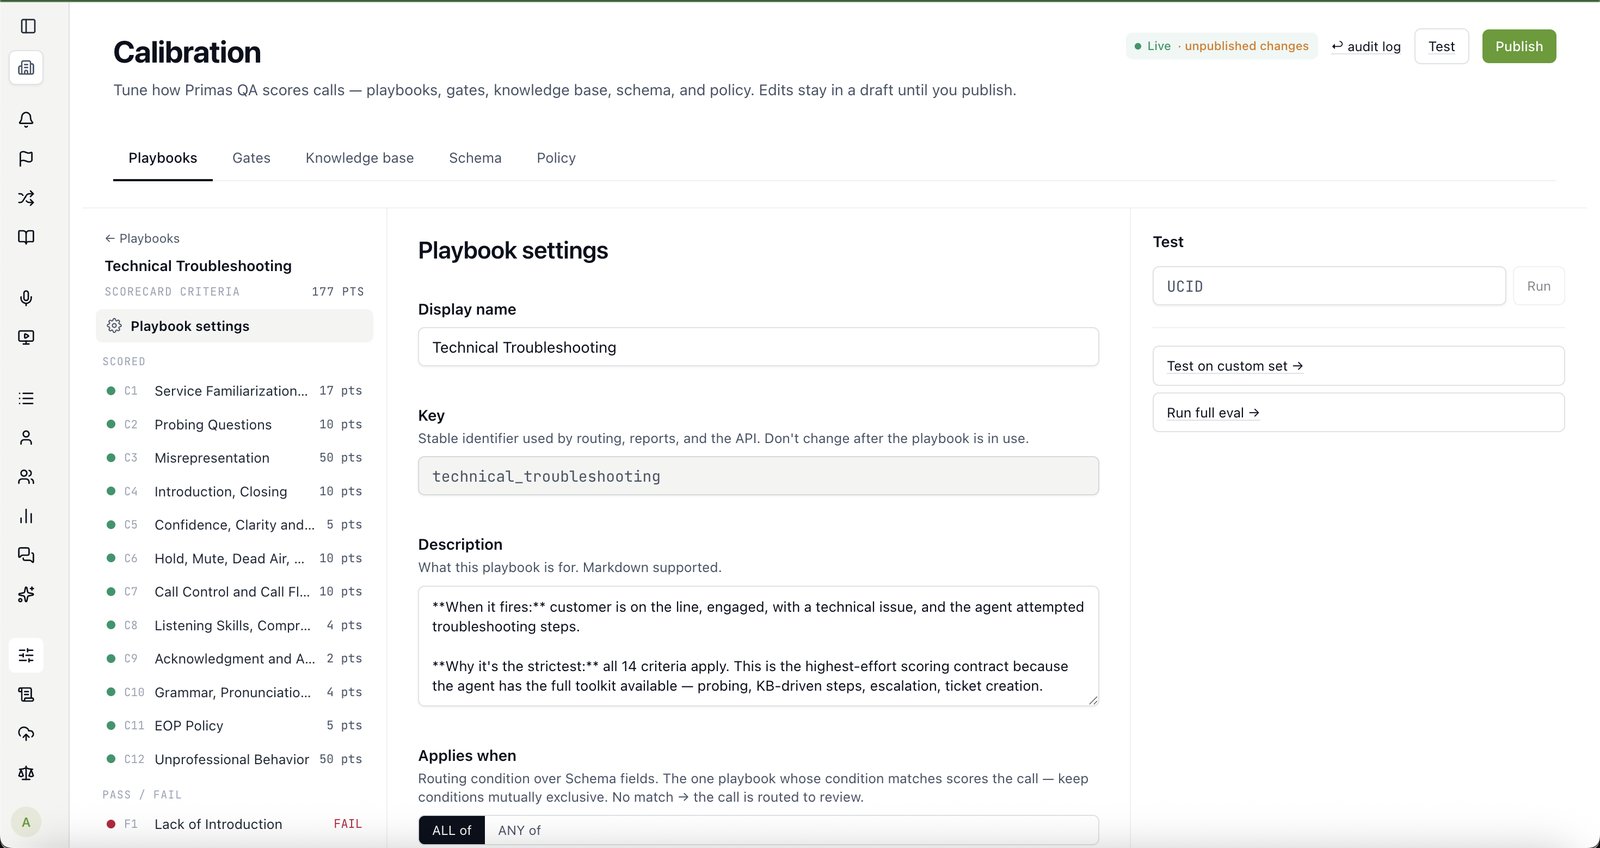The height and width of the screenshot is (848, 1600).
Task: Open the Knowledge base tab
Action: (360, 158)
